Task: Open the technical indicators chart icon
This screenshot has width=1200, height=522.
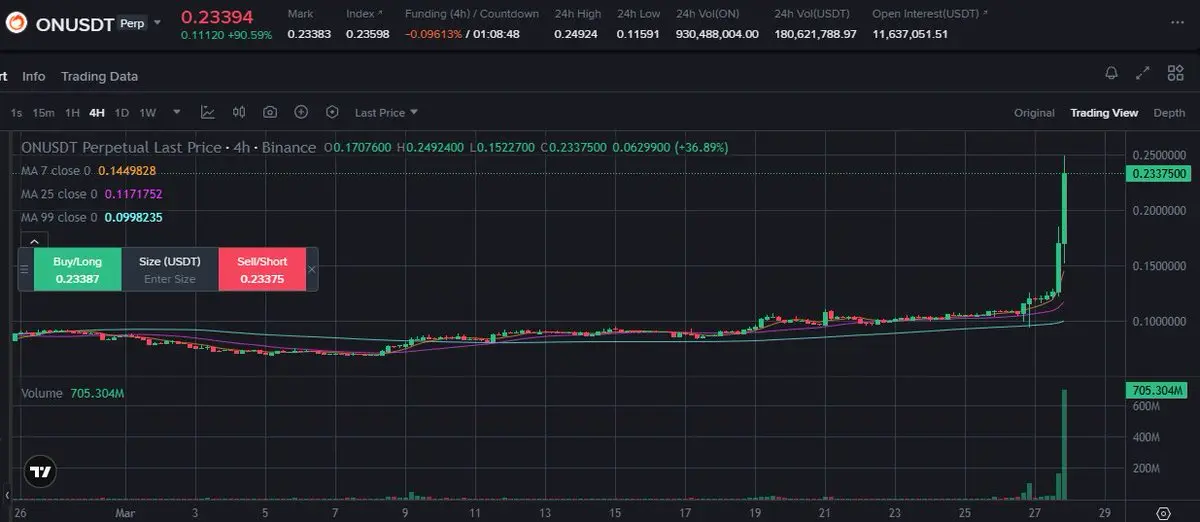Action: coord(207,112)
